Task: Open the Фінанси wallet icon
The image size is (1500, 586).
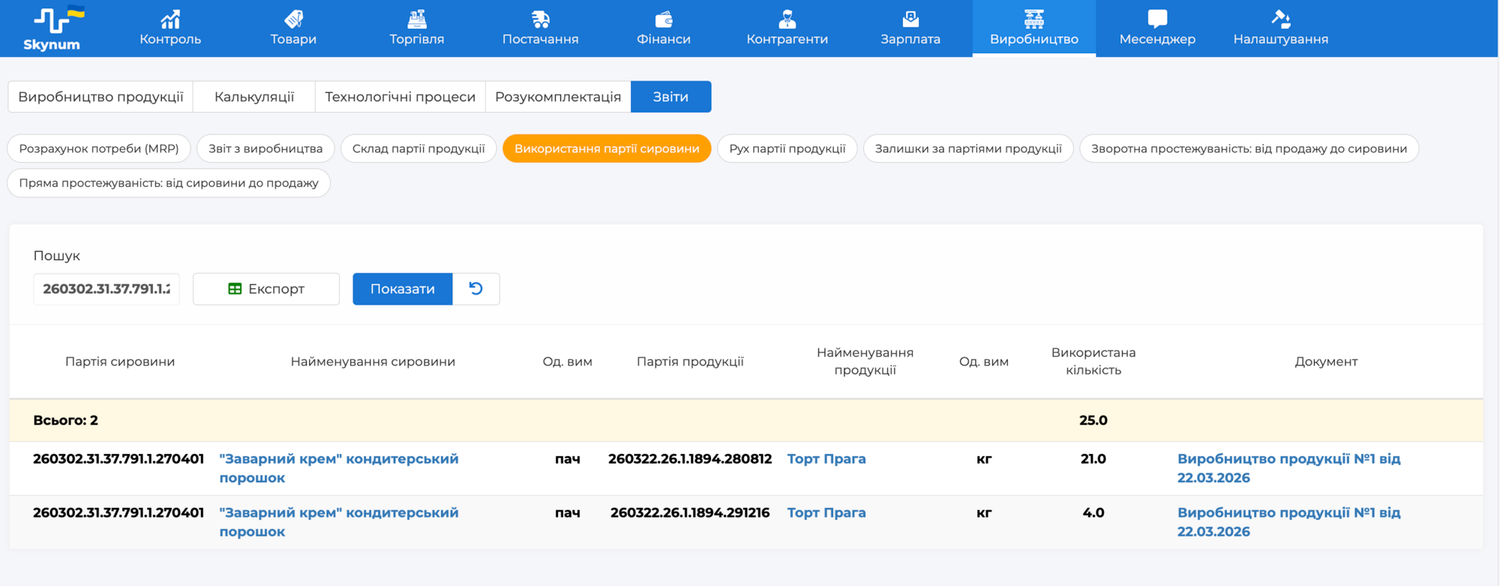Action: coord(663,19)
